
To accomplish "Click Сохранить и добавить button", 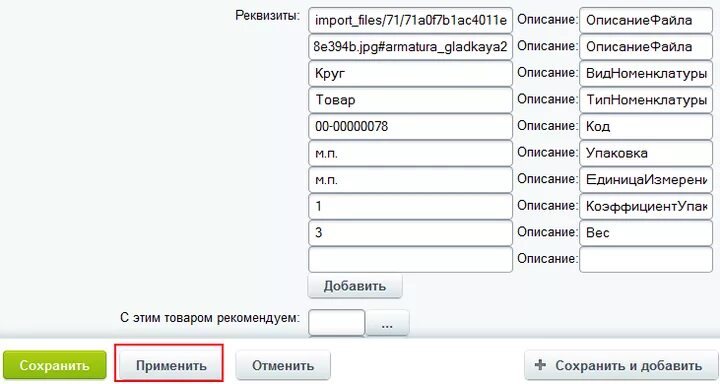I will pos(620,366).
